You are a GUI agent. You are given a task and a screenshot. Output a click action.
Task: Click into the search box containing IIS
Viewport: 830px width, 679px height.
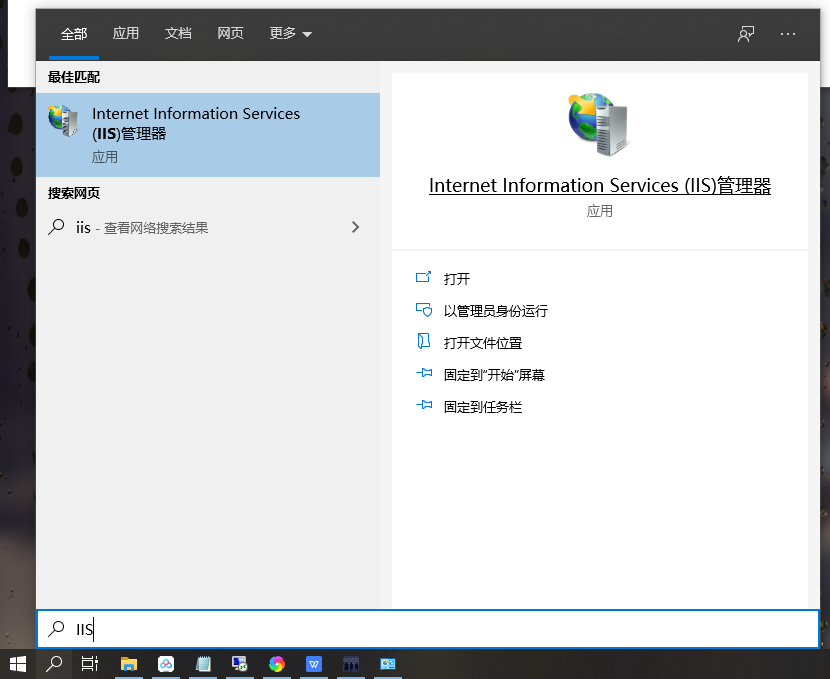pyautogui.click(x=428, y=629)
